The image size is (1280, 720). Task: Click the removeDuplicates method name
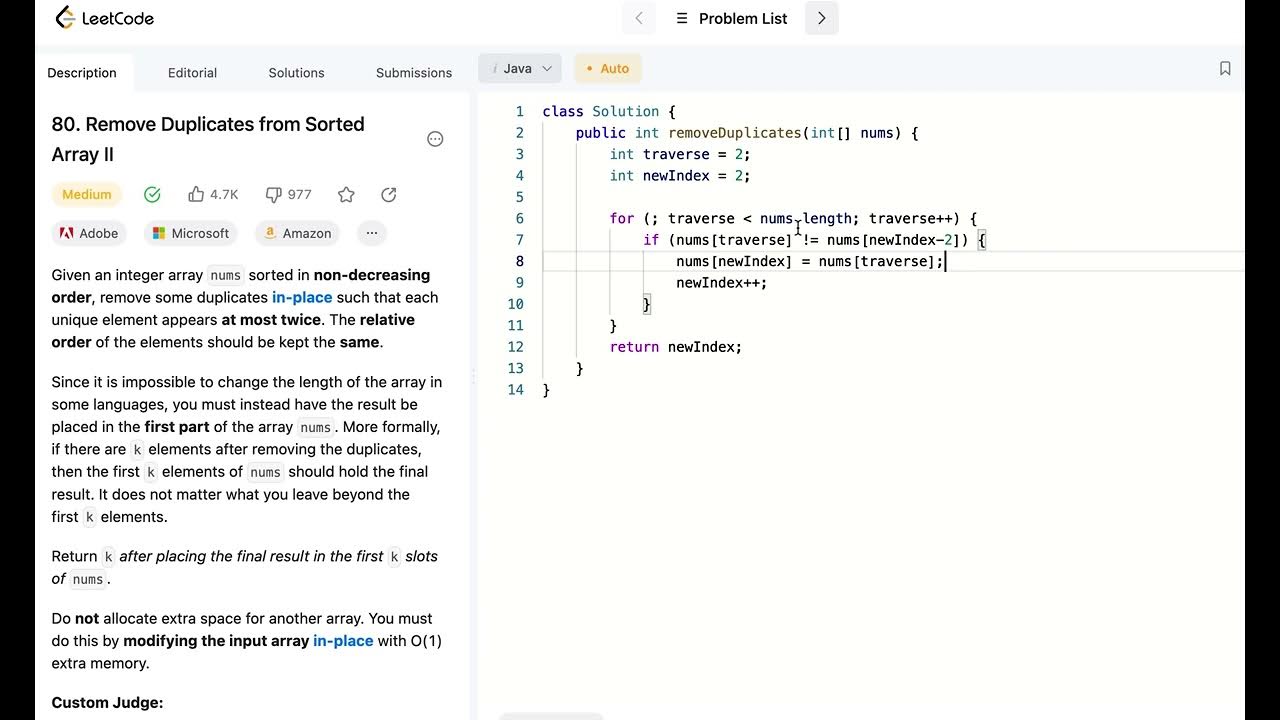(735, 133)
